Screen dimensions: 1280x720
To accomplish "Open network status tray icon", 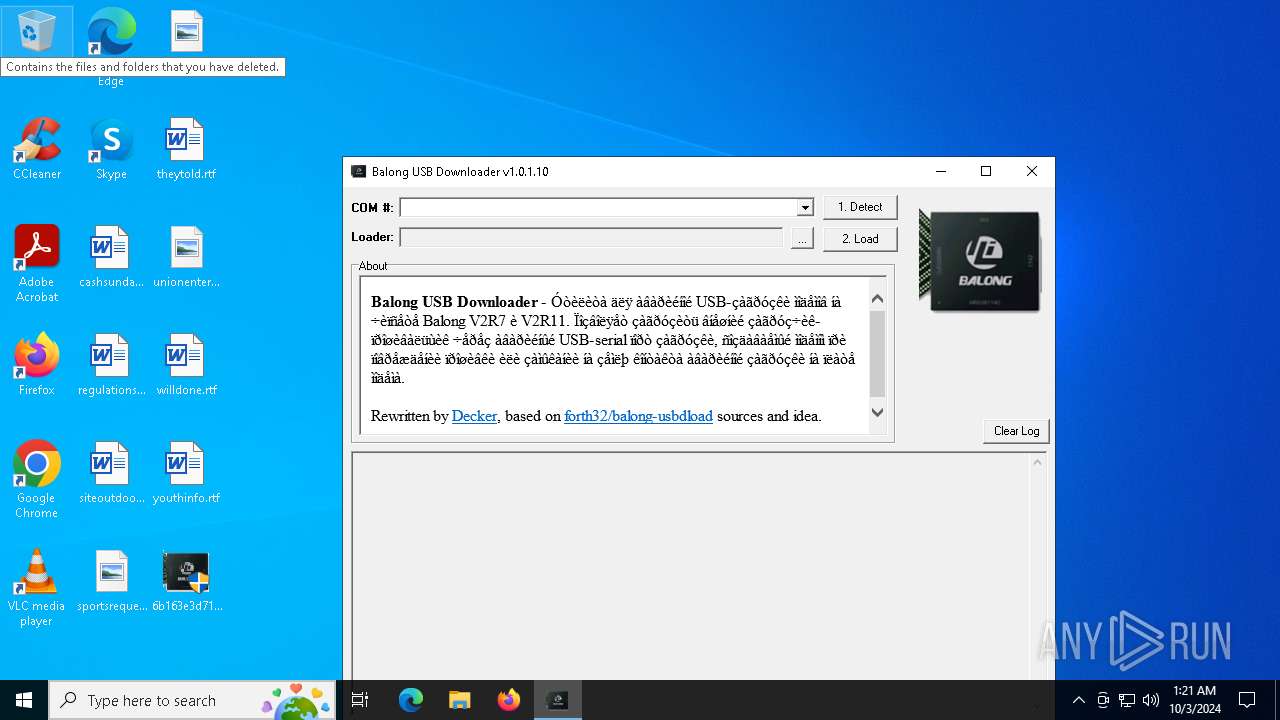I will point(1127,700).
